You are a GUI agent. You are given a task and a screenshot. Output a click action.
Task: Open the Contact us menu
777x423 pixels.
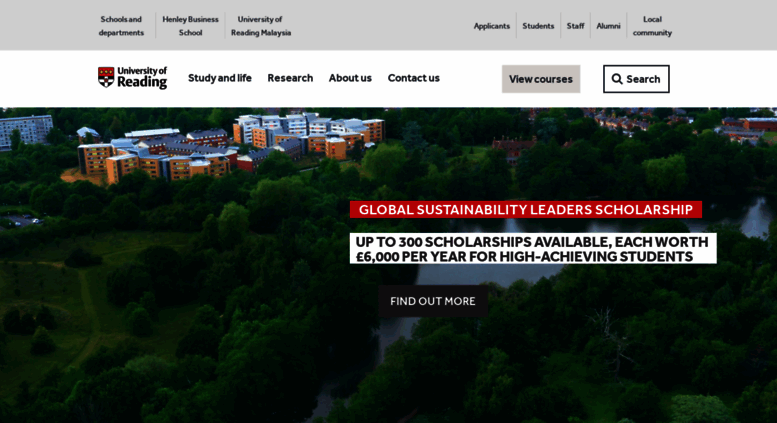pyautogui.click(x=413, y=78)
